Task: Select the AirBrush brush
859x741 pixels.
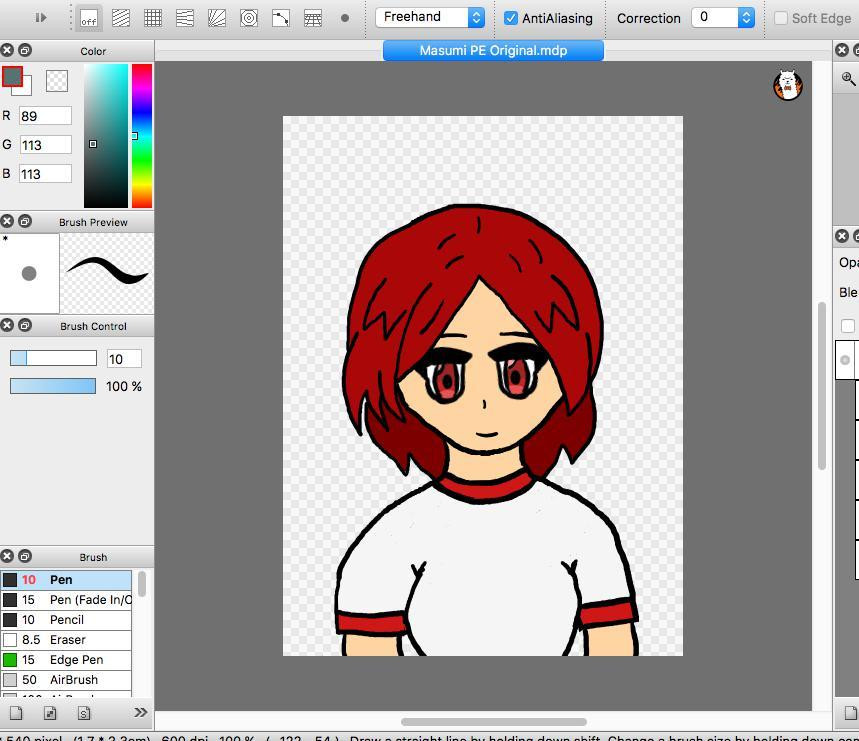Action: pos(66,680)
